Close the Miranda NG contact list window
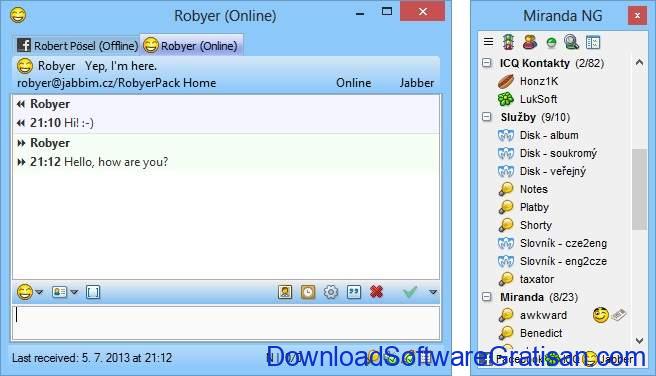Viewport: 656px width, 376px height. coord(637,15)
